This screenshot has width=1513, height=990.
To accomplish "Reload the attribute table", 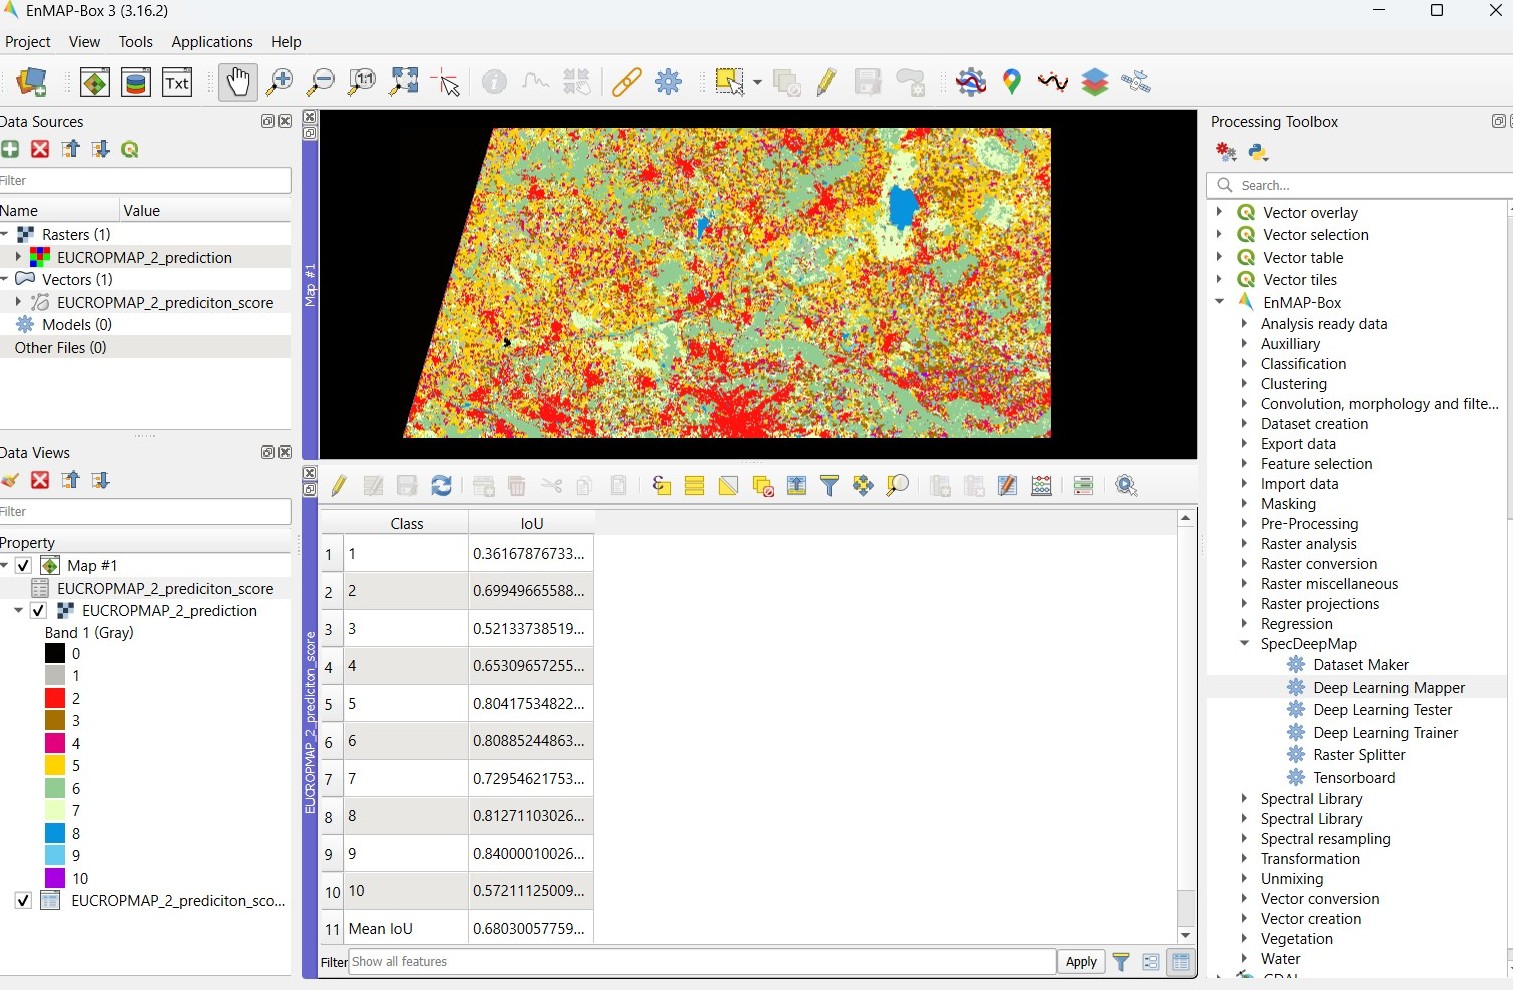I will (x=441, y=486).
